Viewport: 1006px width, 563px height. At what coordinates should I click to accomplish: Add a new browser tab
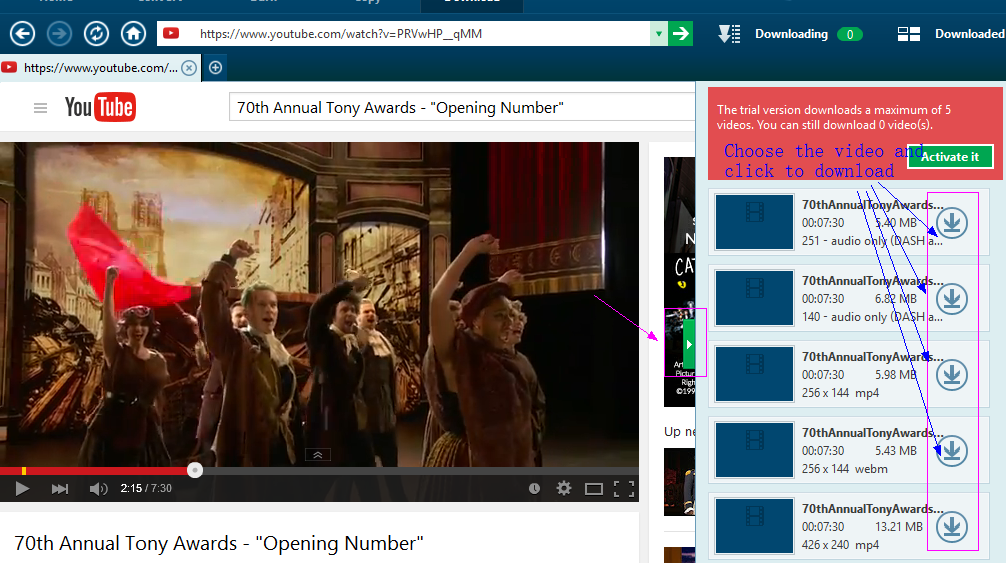[x=216, y=67]
